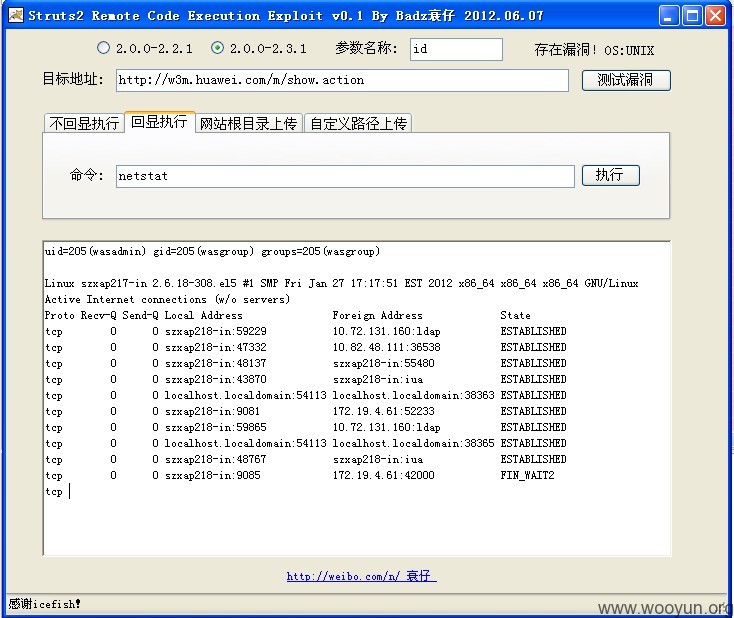Click the 执行 execute button
The height and width of the screenshot is (618, 734).
[610, 175]
